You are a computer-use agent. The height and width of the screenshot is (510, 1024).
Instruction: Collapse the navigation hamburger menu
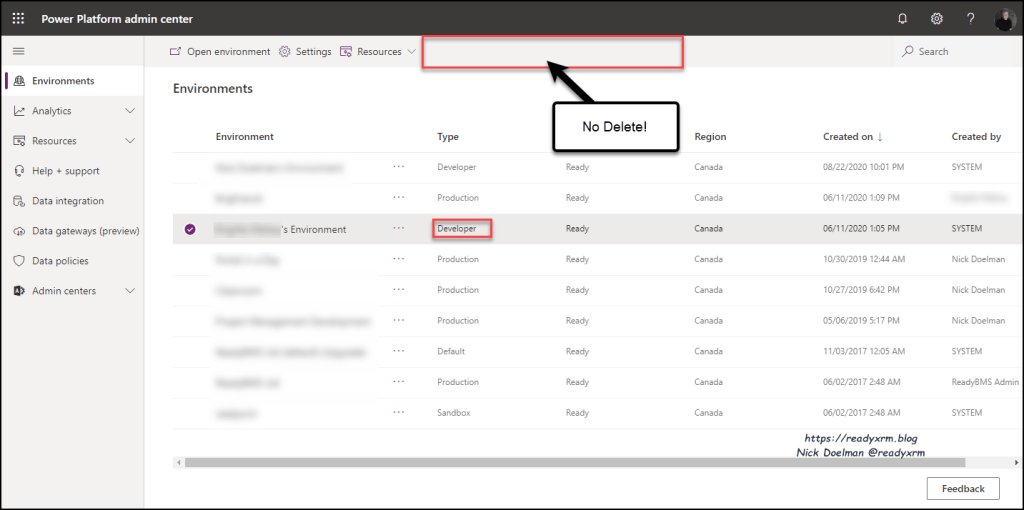tap(18, 51)
